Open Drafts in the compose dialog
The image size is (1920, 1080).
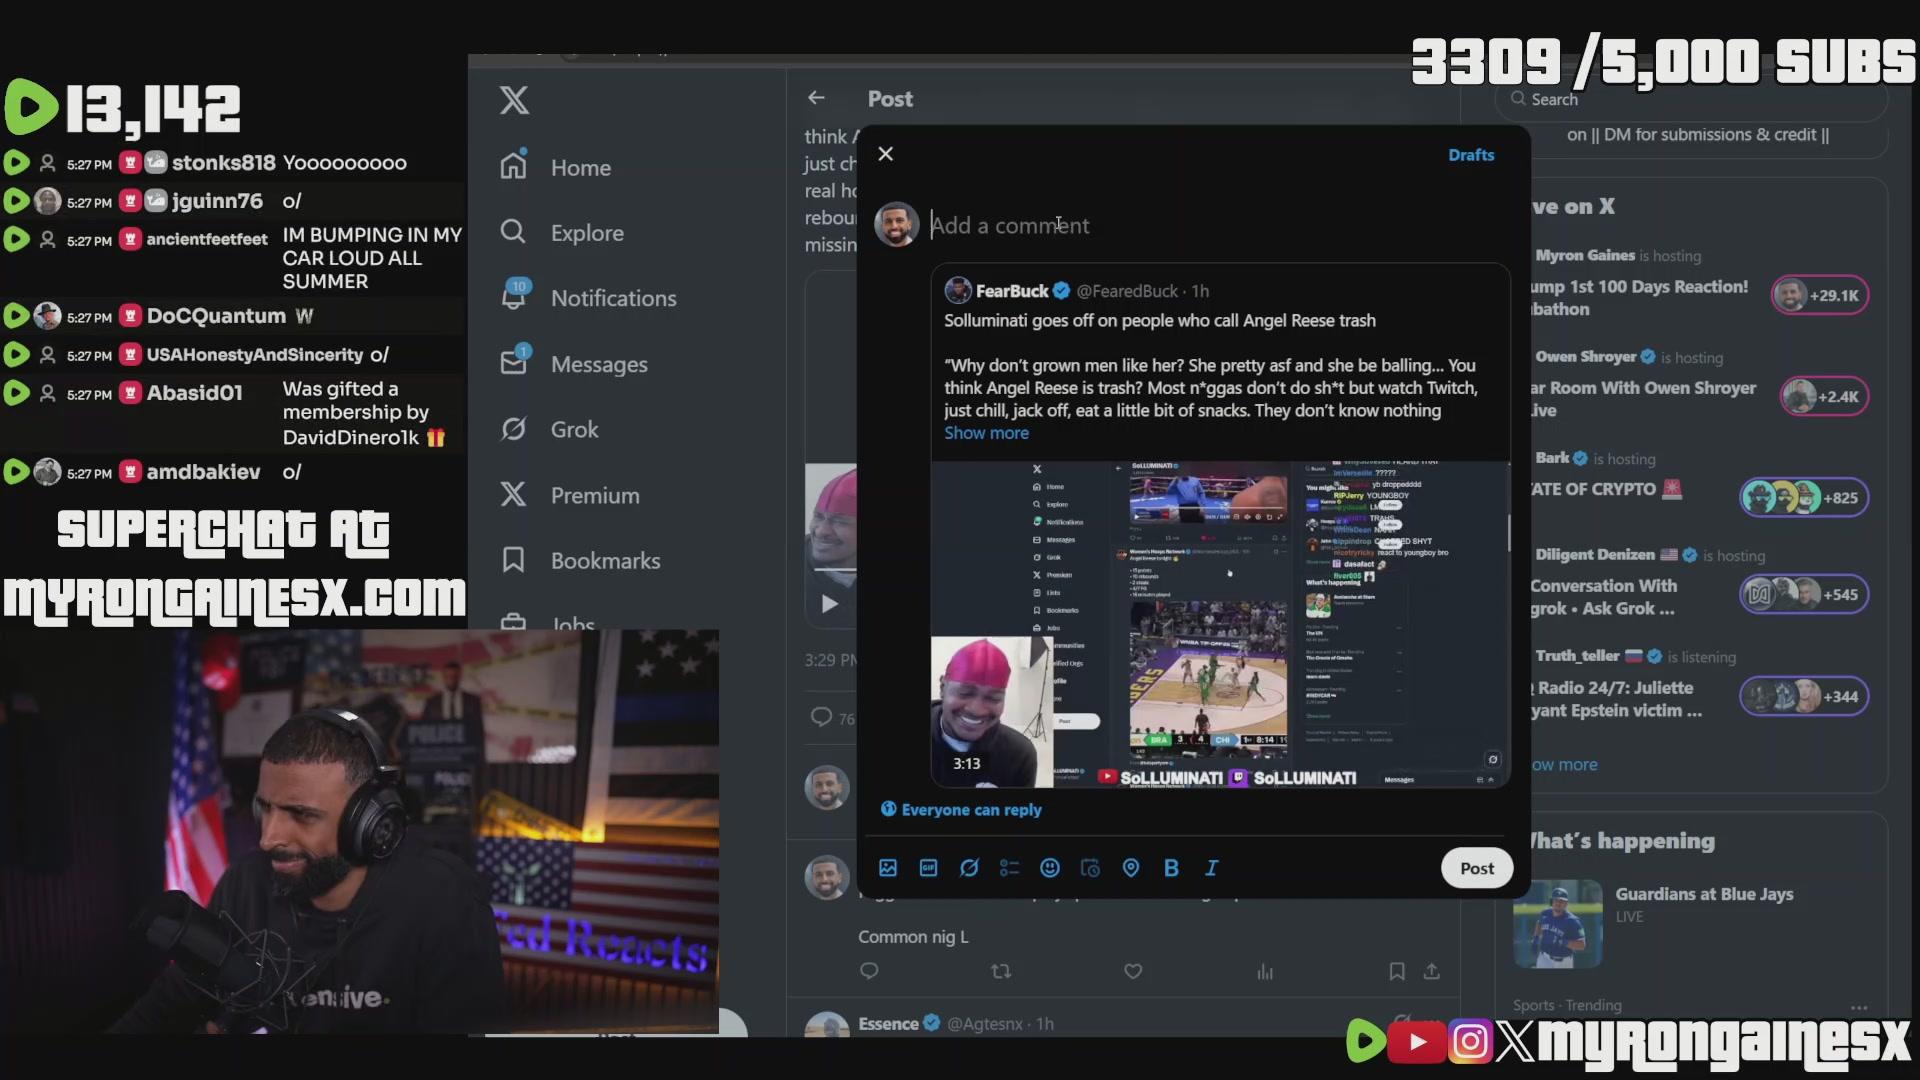[1471, 155]
